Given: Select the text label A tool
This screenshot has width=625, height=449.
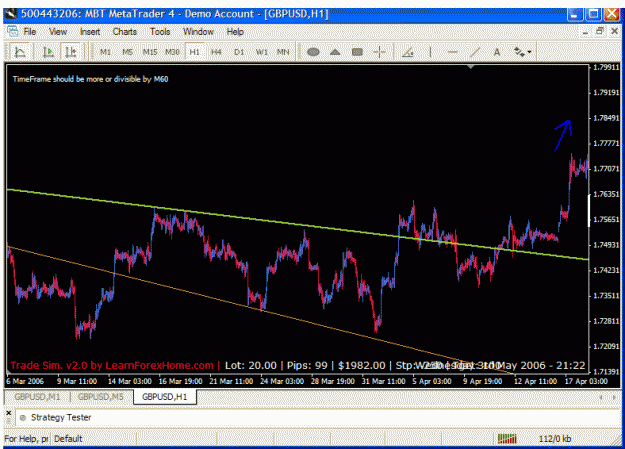Looking at the screenshot, I should [x=497, y=52].
